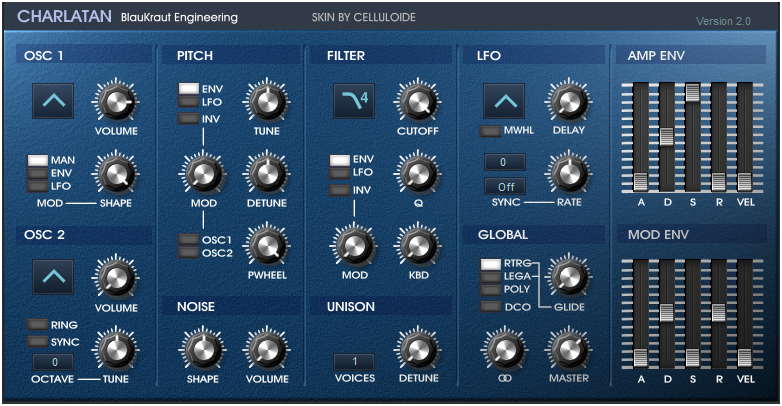782x406 pixels.
Task: Click the MASTER volume knob
Action: pos(569,349)
